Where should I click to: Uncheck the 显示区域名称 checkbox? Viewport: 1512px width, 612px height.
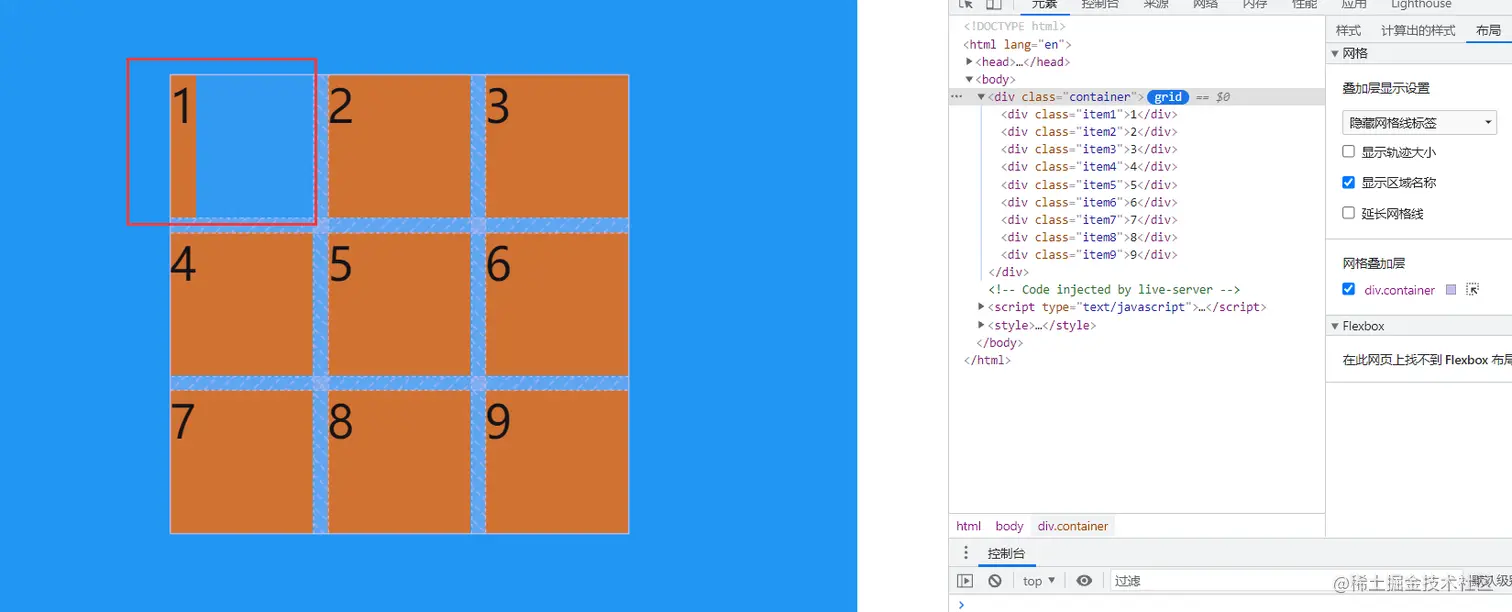tap(1349, 183)
